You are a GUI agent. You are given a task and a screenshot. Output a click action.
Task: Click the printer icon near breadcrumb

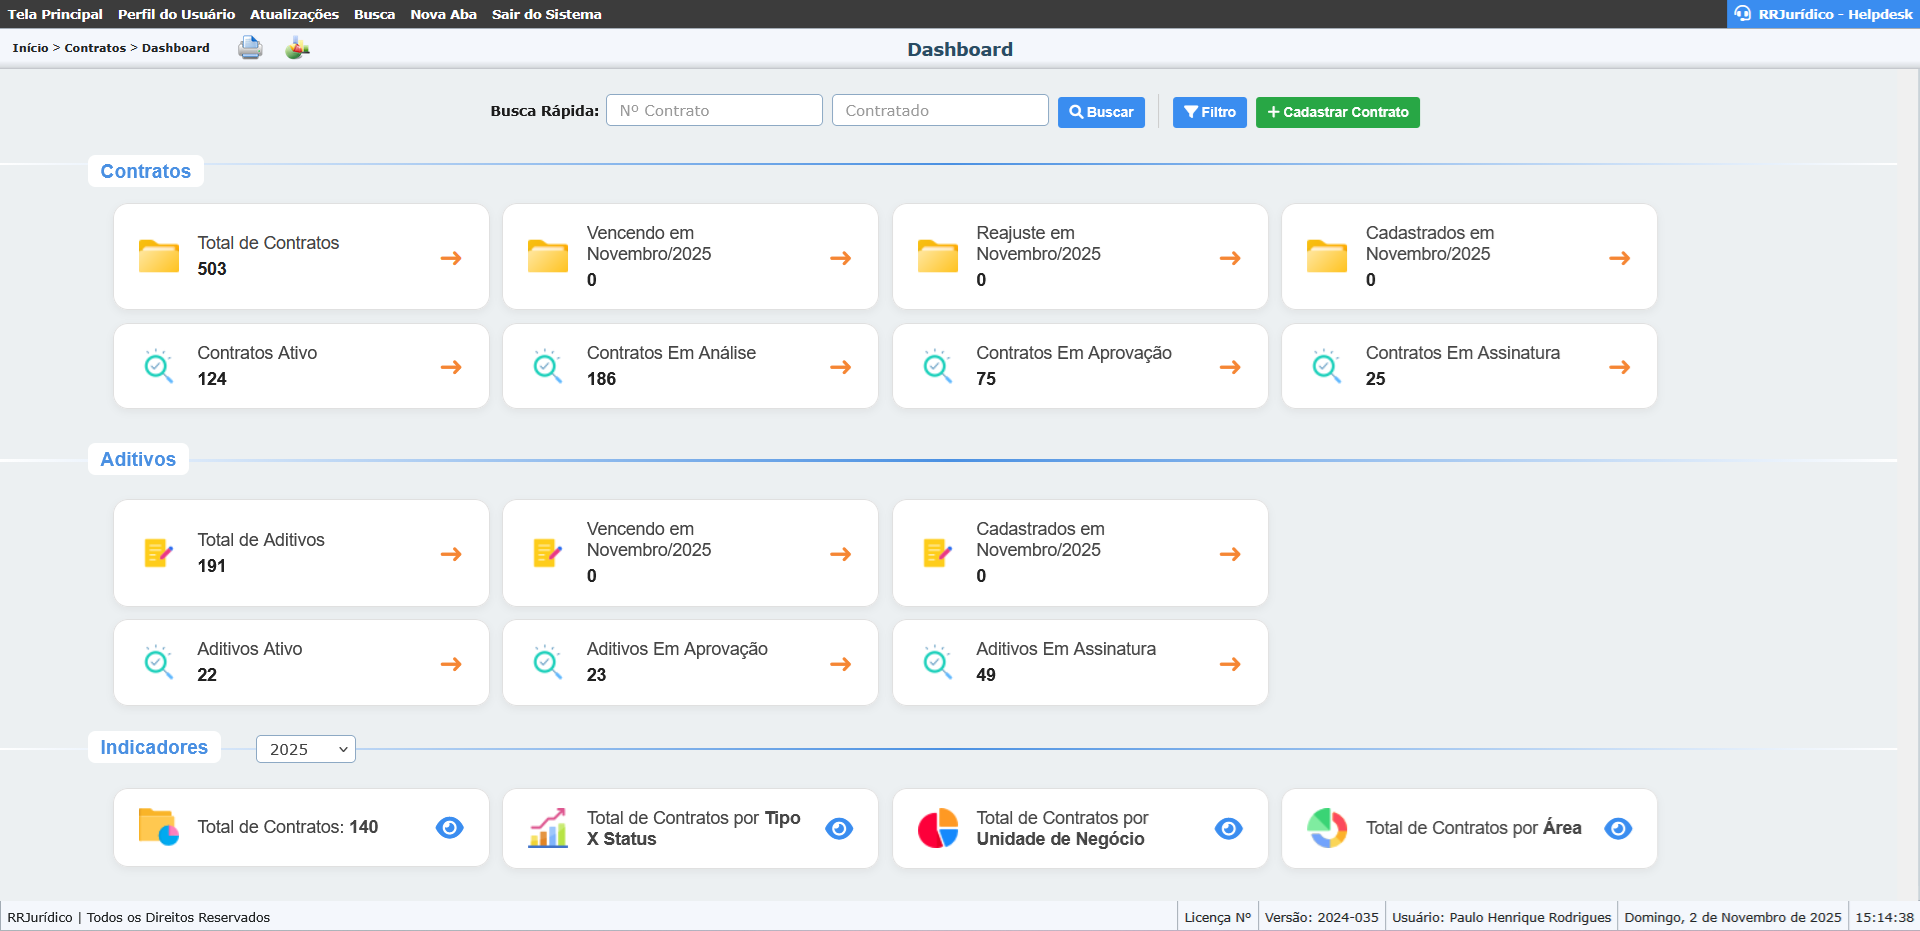pyautogui.click(x=250, y=48)
